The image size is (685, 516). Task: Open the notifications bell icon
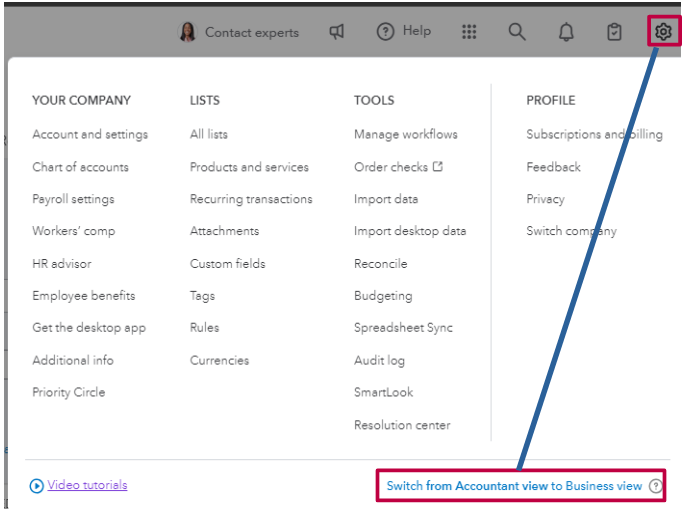click(566, 32)
